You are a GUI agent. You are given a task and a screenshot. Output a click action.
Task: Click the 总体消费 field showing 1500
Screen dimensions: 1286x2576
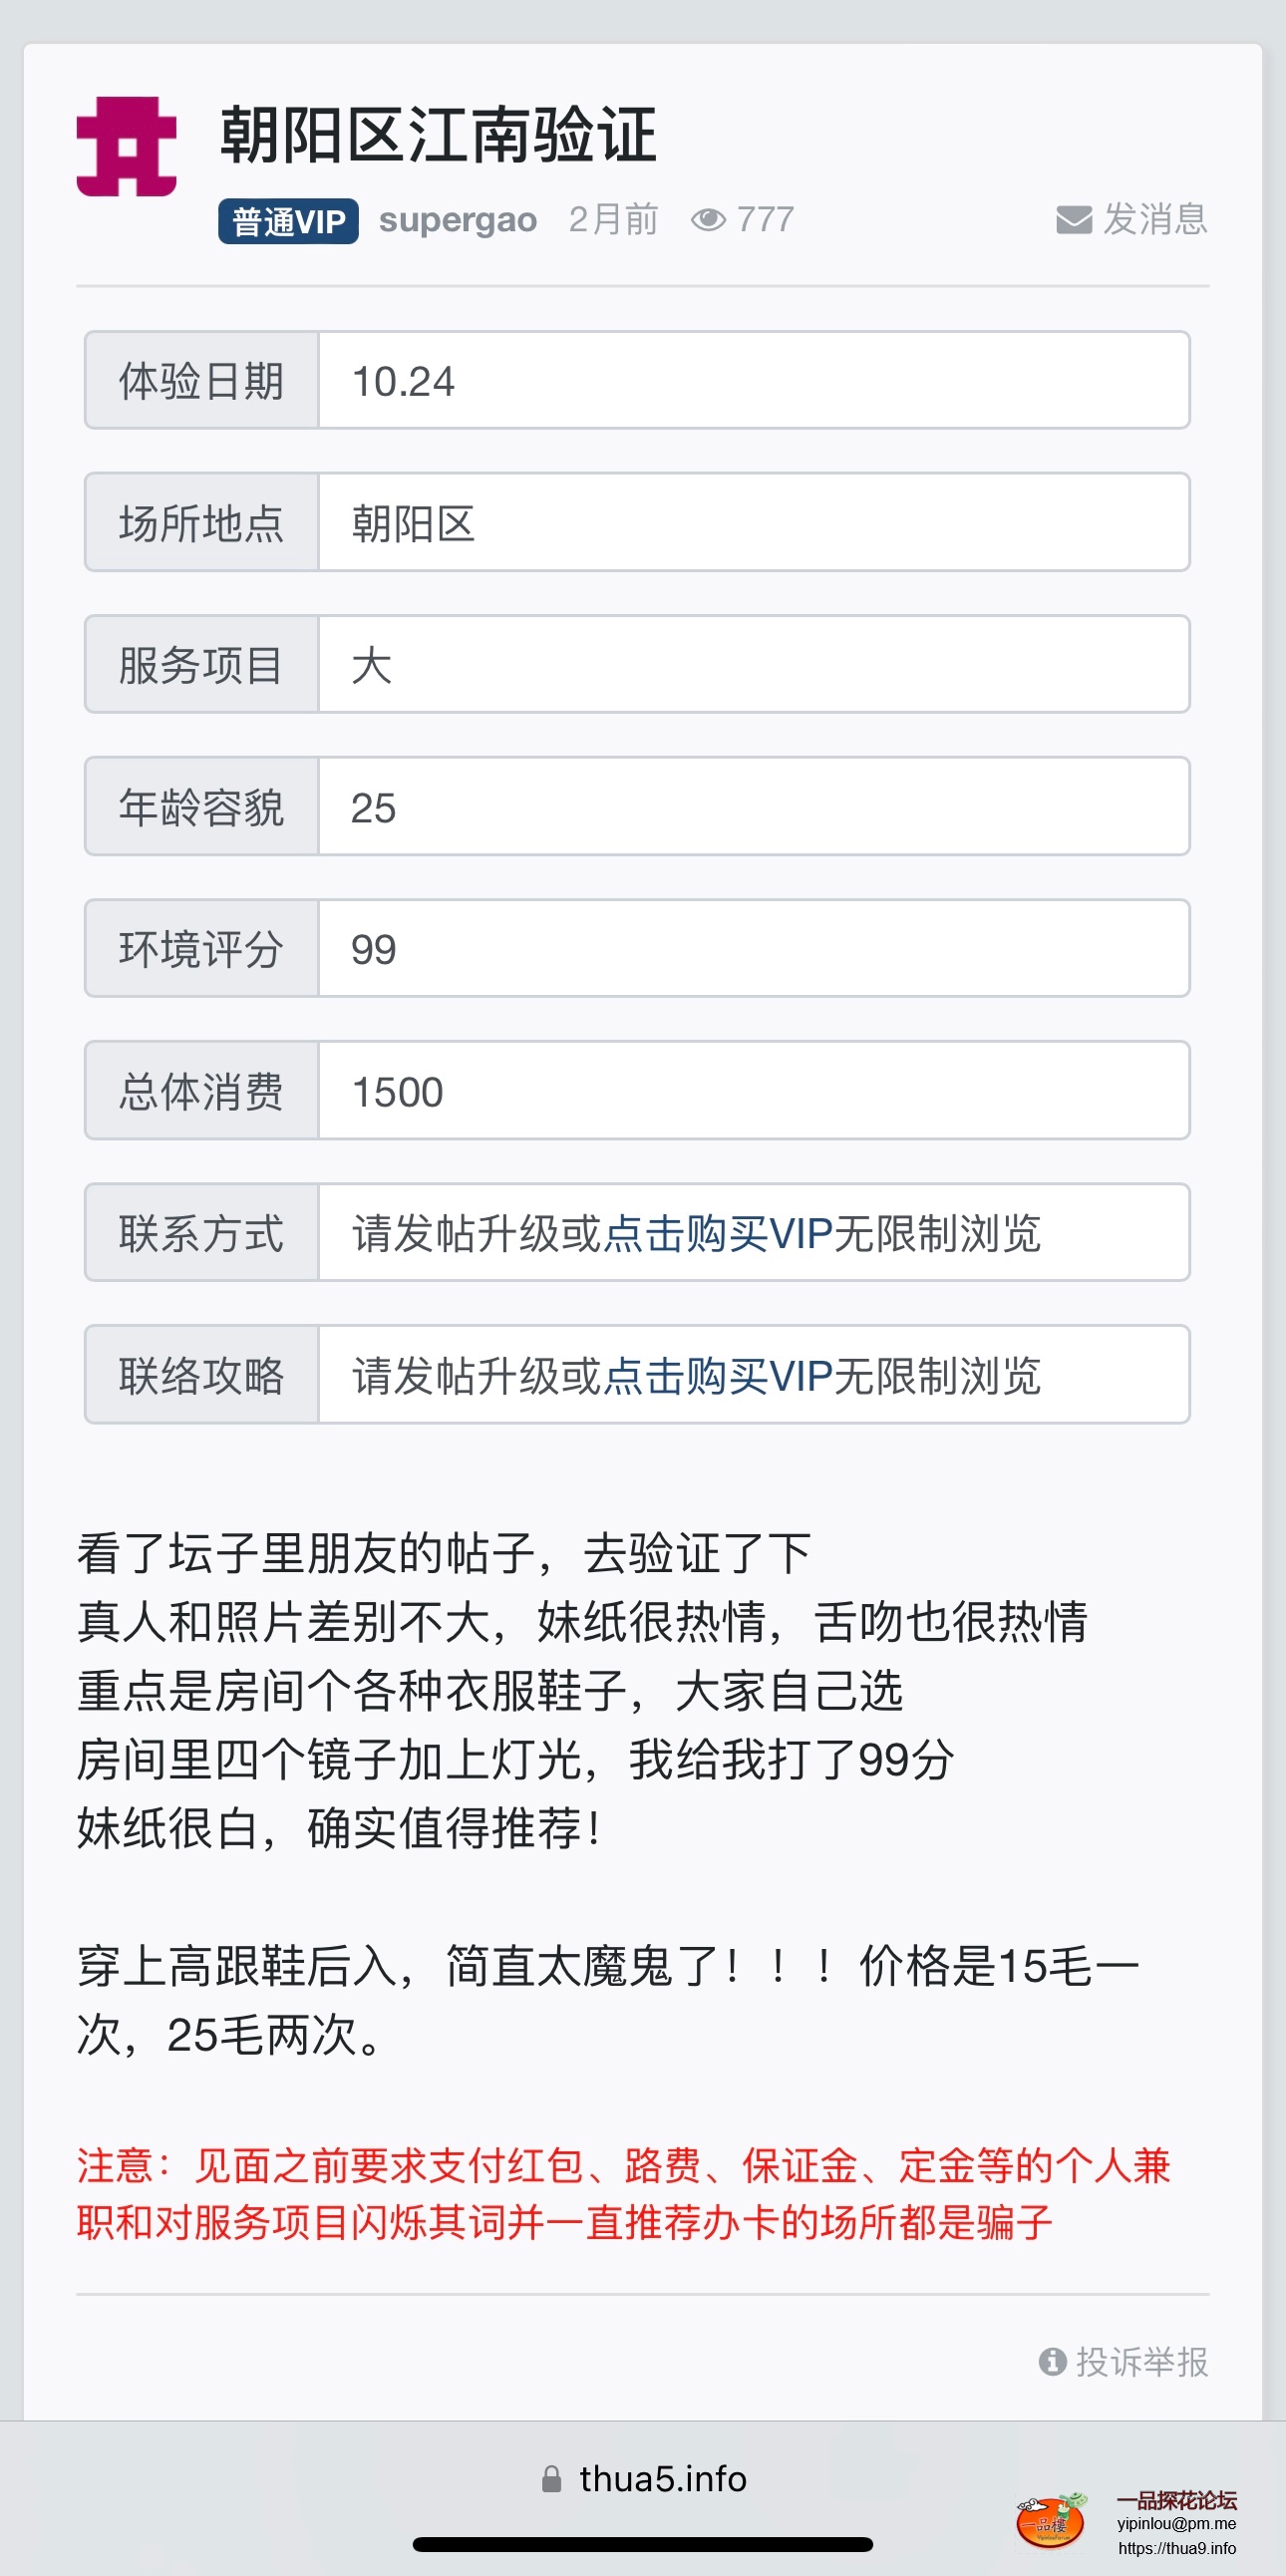[753, 1091]
